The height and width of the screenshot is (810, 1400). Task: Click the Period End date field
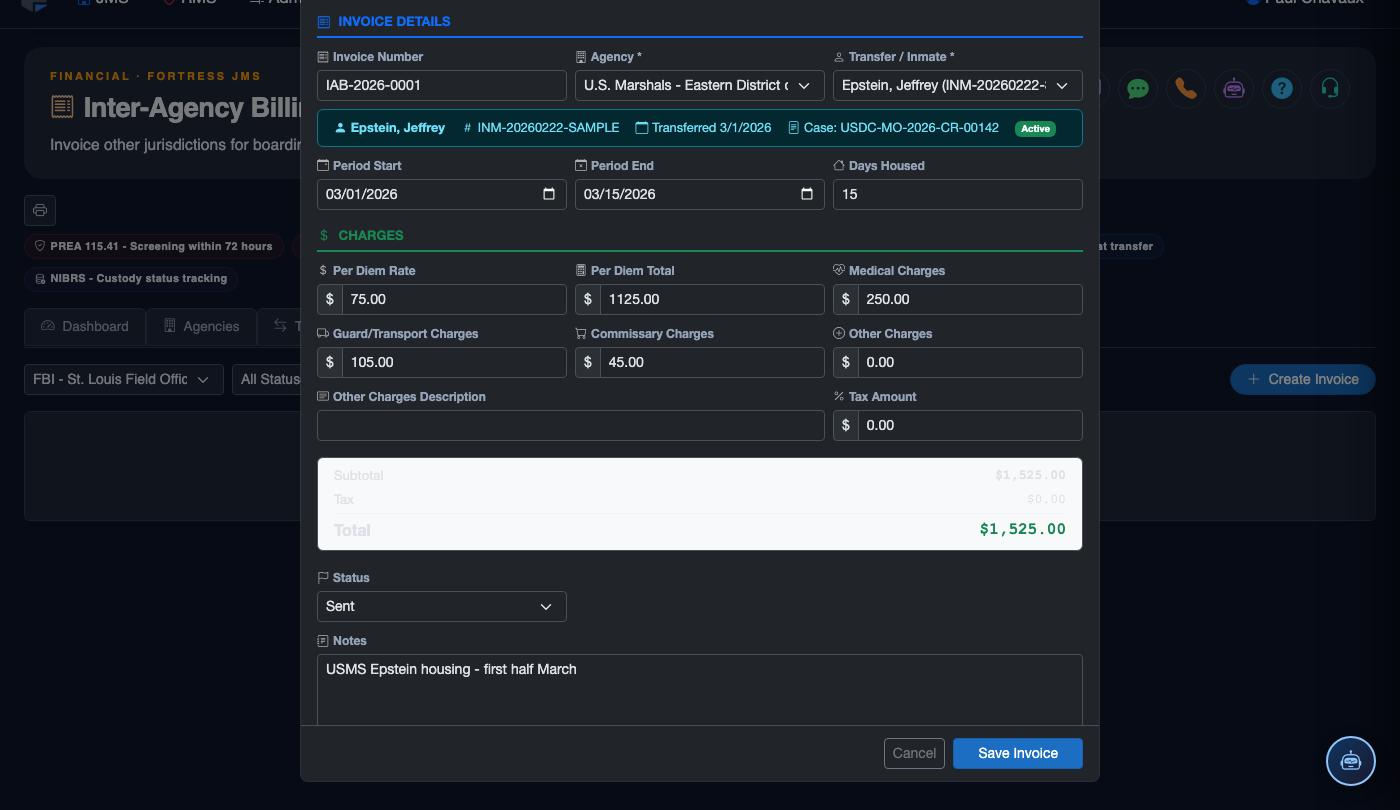pyautogui.click(x=700, y=194)
